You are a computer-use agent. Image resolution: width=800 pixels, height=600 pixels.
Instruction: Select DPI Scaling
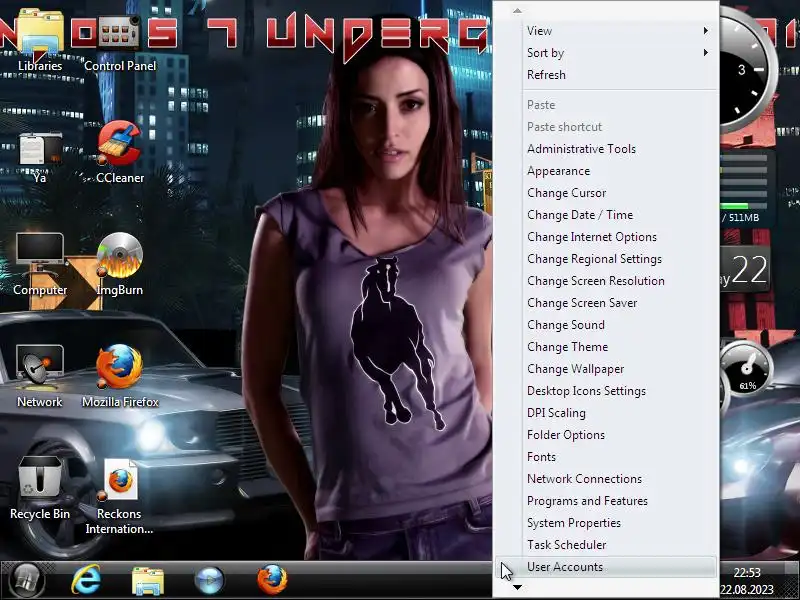619,412
